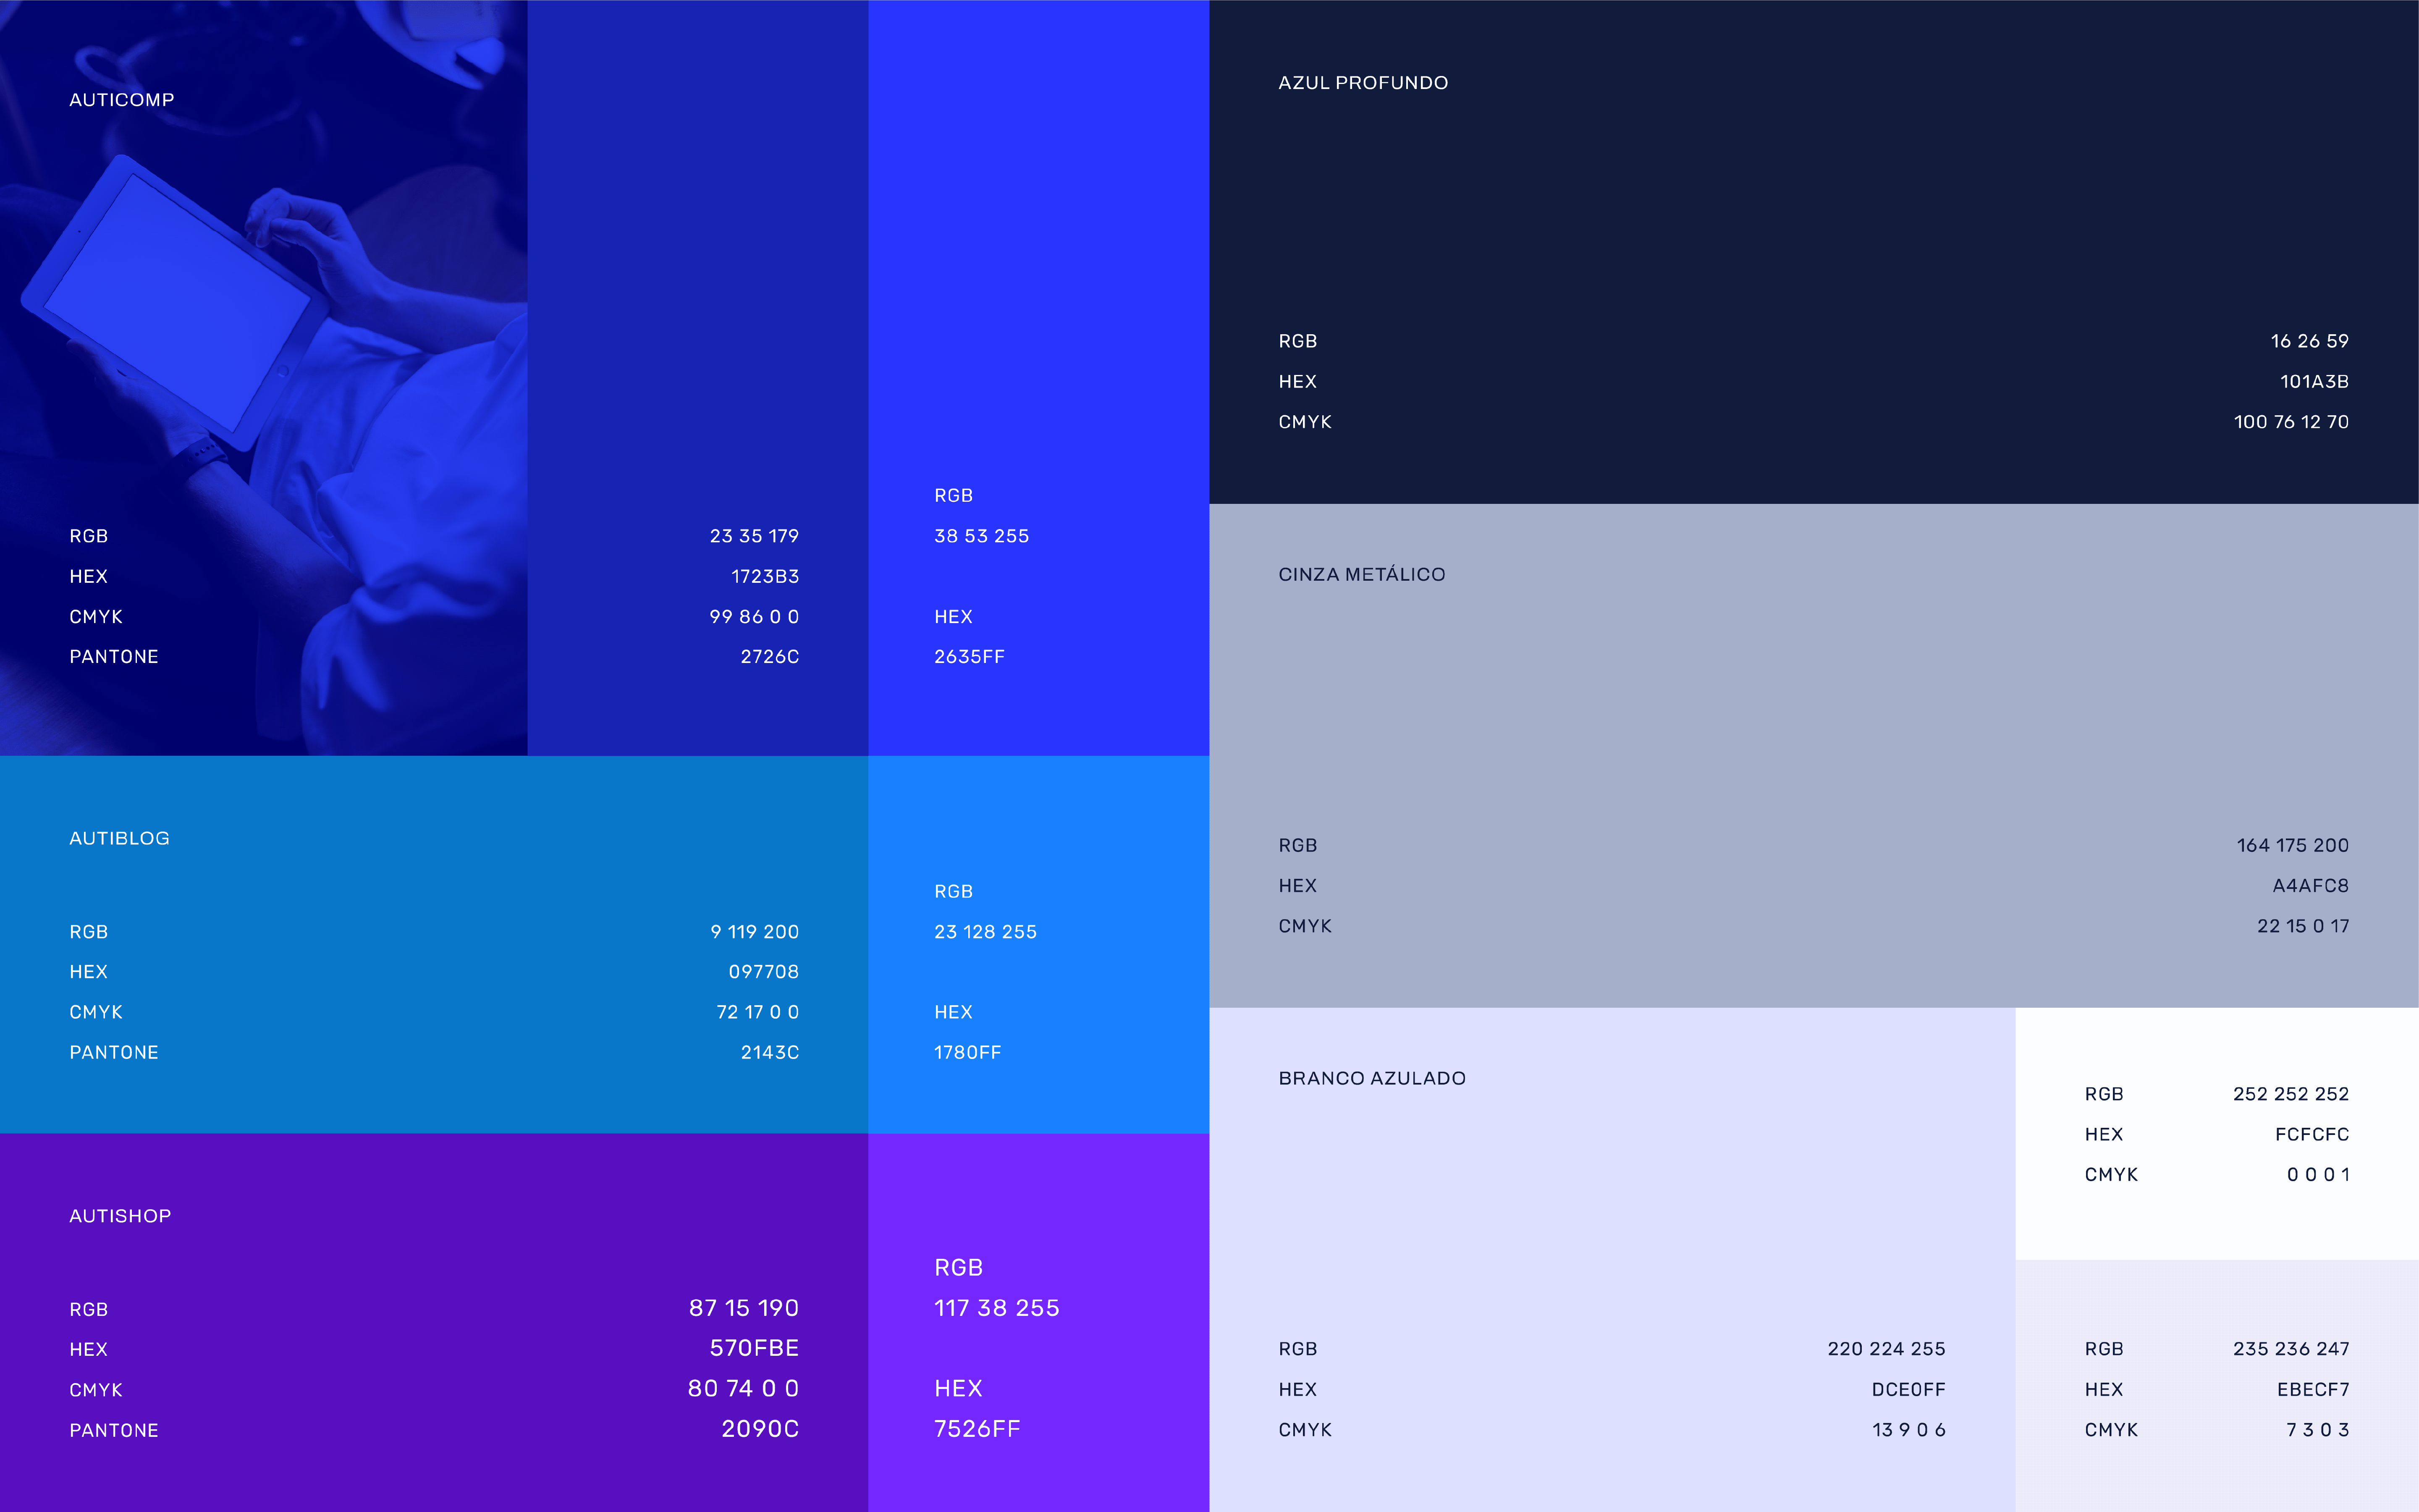Click RGB value 252 252 252
Image resolution: width=2419 pixels, height=1512 pixels.
[2290, 1094]
